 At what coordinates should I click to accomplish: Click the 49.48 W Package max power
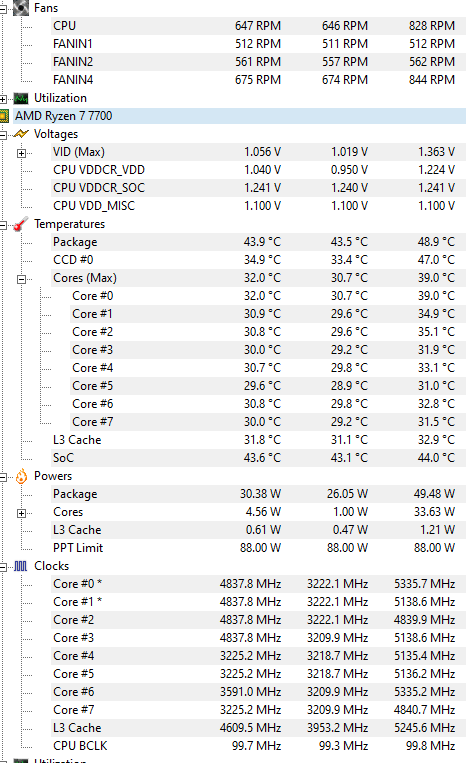click(434, 494)
